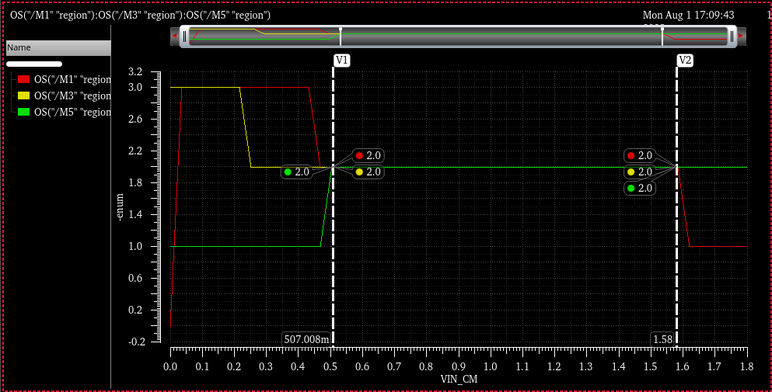This screenshot has height=392, width=772.
Task: Click the 507.008m marker value box
Action: click(307, 339)
